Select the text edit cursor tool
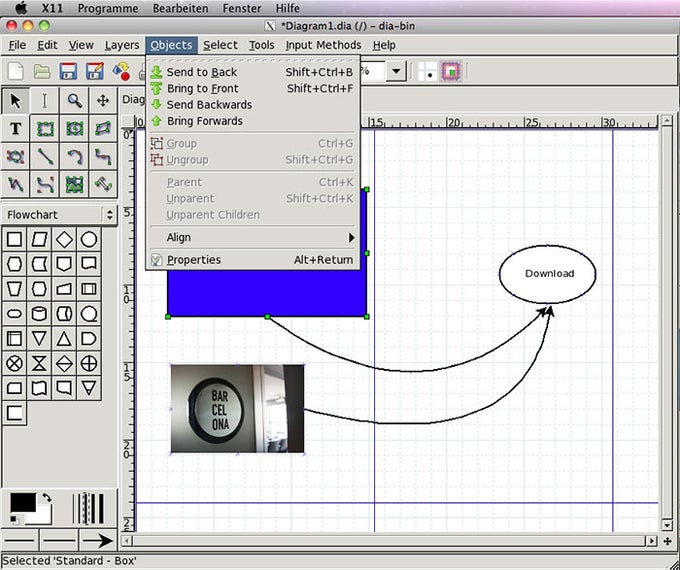 tap(44, 101)
